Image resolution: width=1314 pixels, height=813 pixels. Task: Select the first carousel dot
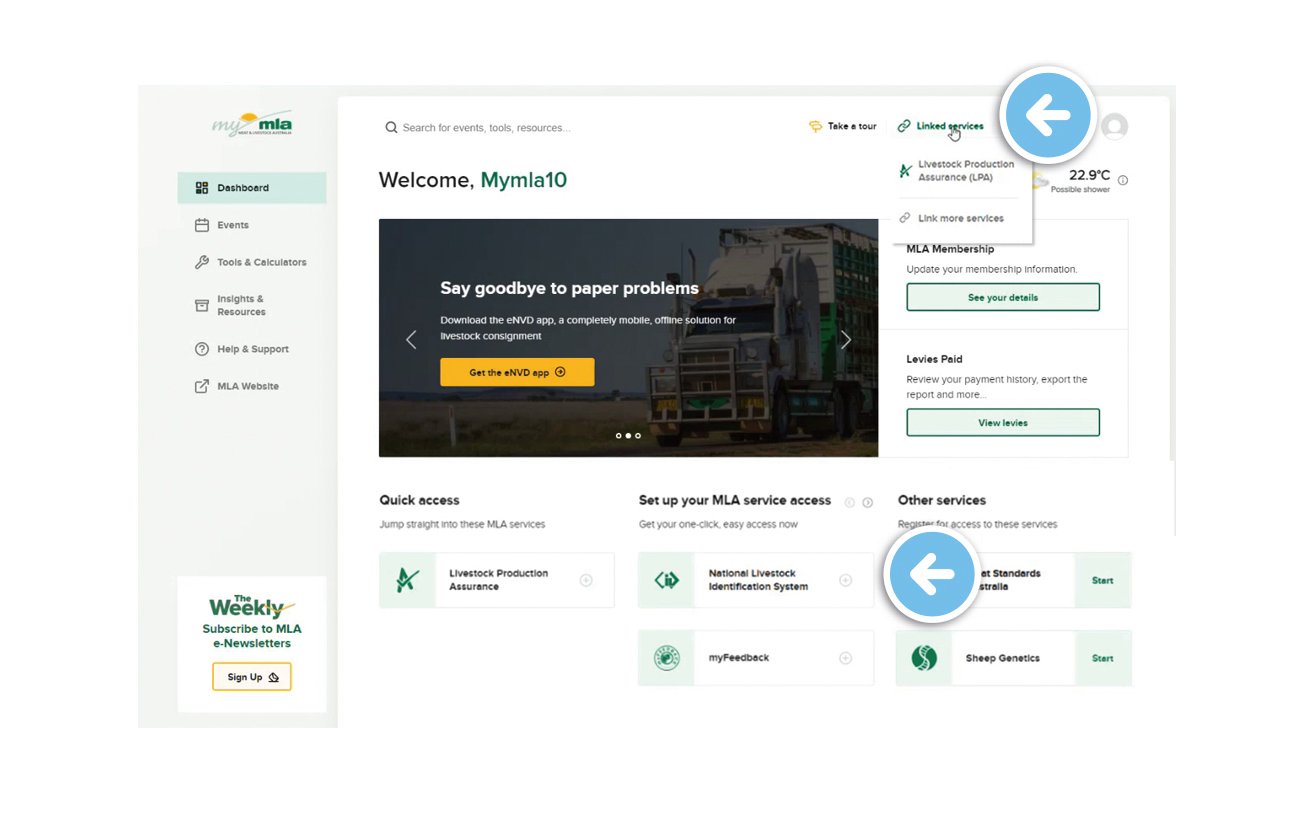tap(618, 436)
